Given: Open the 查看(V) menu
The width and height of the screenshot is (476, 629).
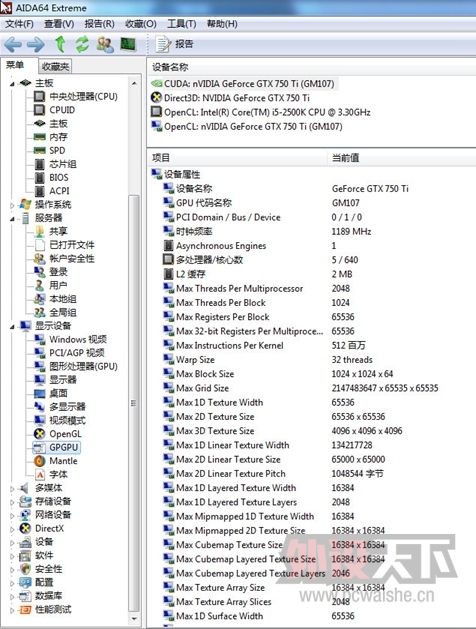Looking at the screenshot, I should click(59, 24).
